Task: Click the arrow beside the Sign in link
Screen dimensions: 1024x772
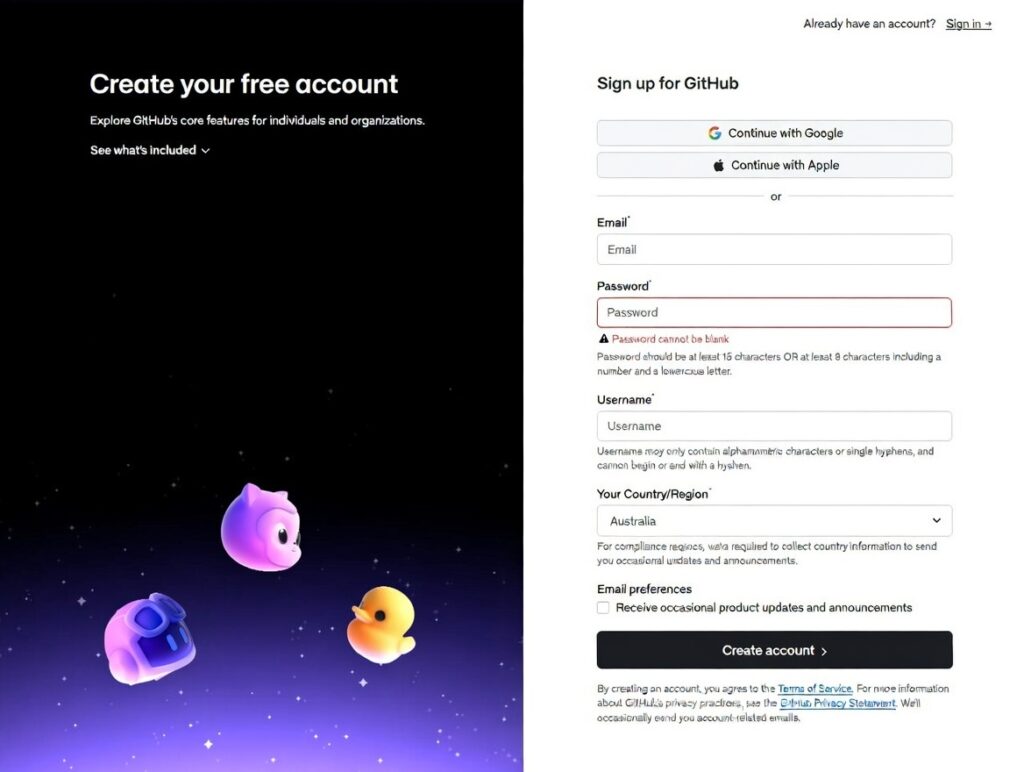Action: click(988, 23)
